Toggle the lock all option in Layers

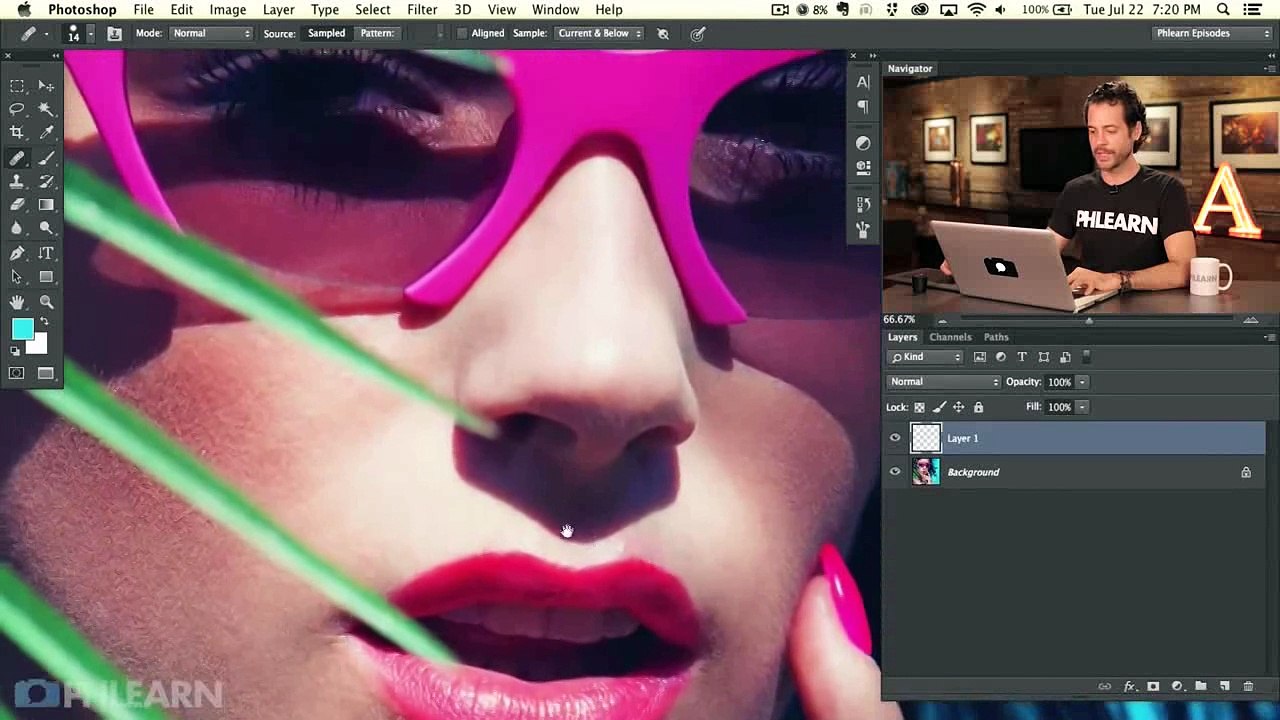(x=978, y=407)
